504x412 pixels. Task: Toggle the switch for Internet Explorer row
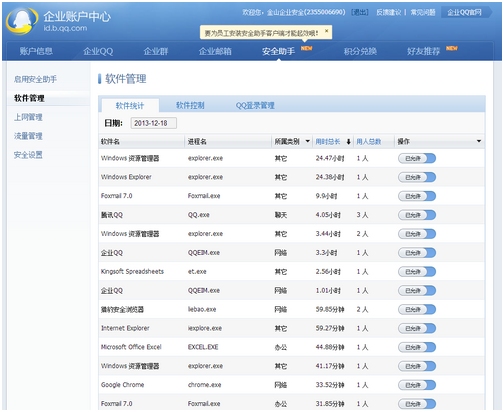tap(417, 328)
